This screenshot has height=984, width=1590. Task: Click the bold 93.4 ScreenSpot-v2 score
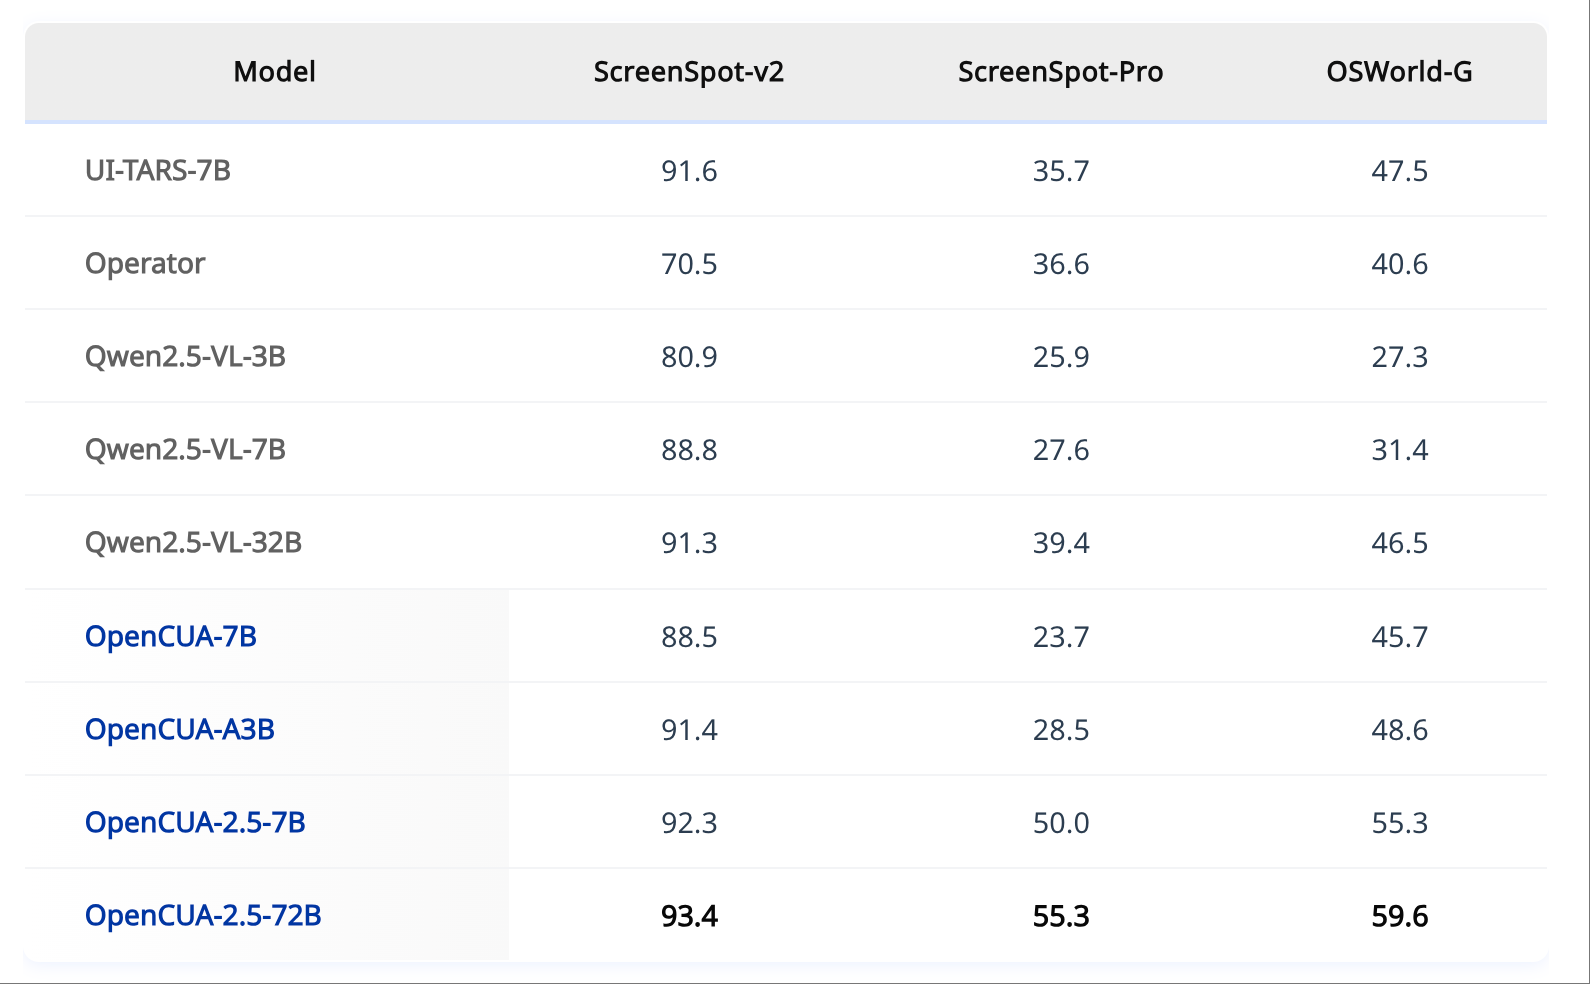[689, 916]
